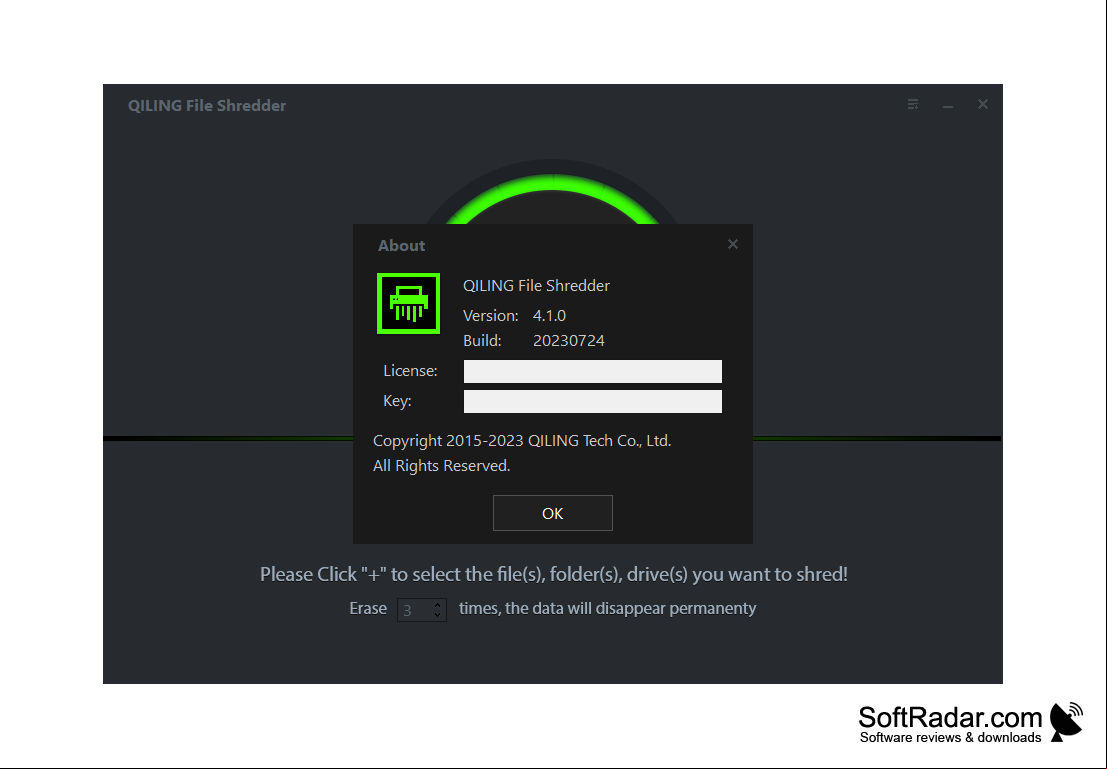Click the About dialog title

pos(401,246)
